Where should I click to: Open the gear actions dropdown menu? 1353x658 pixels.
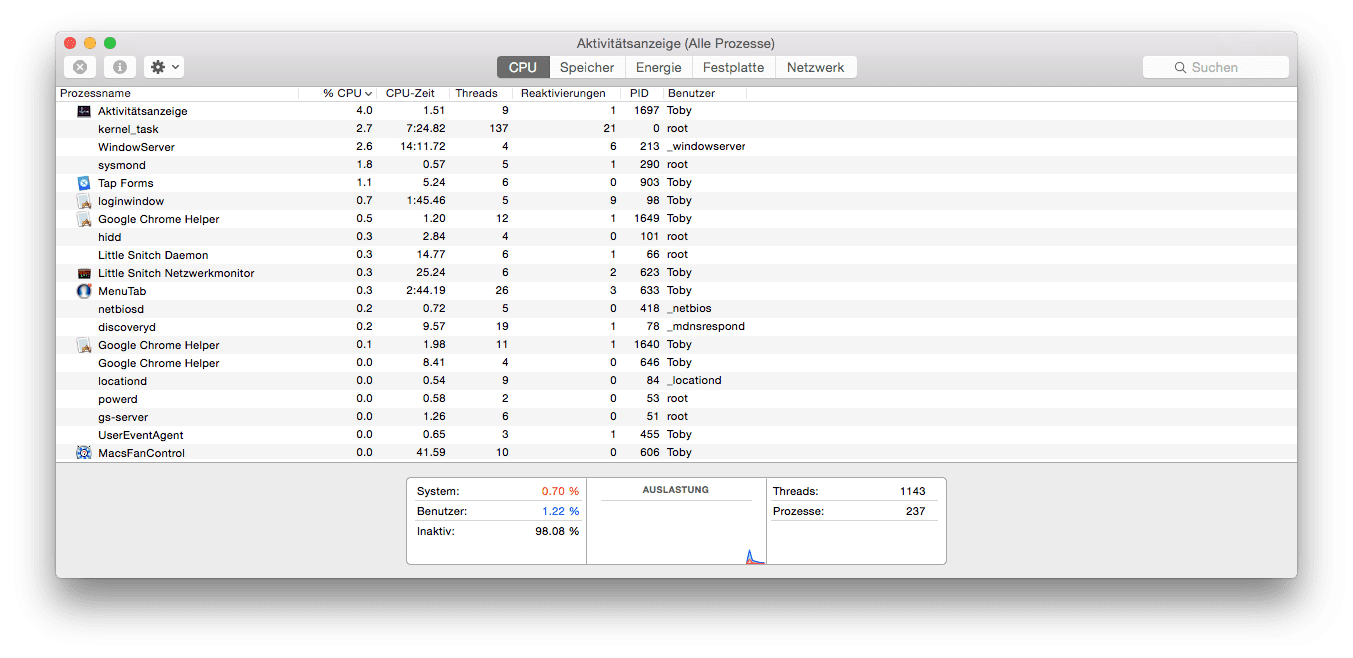coord(164,67)
